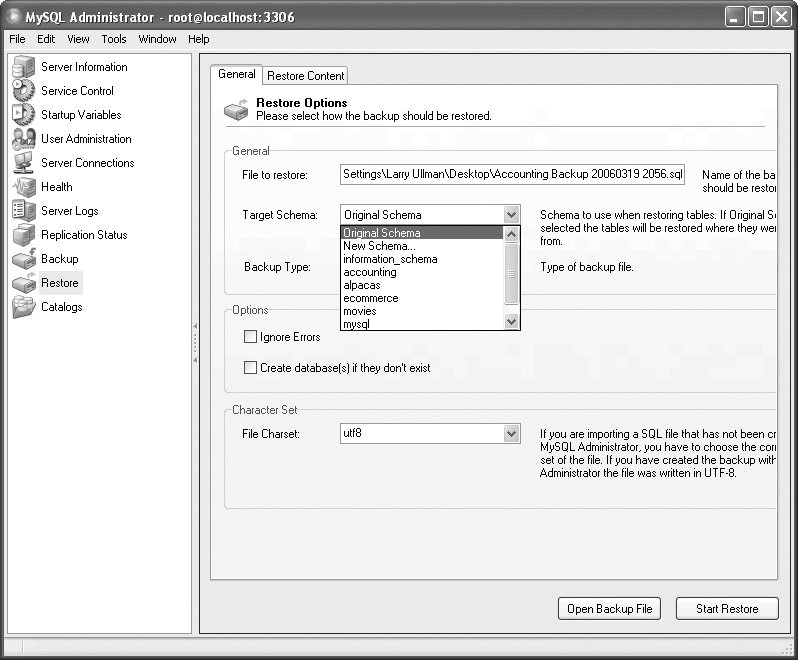The height and width of the screenshot is (660, 798).
Task: Close the MySQL Administrator window
Action: (781, 17)
